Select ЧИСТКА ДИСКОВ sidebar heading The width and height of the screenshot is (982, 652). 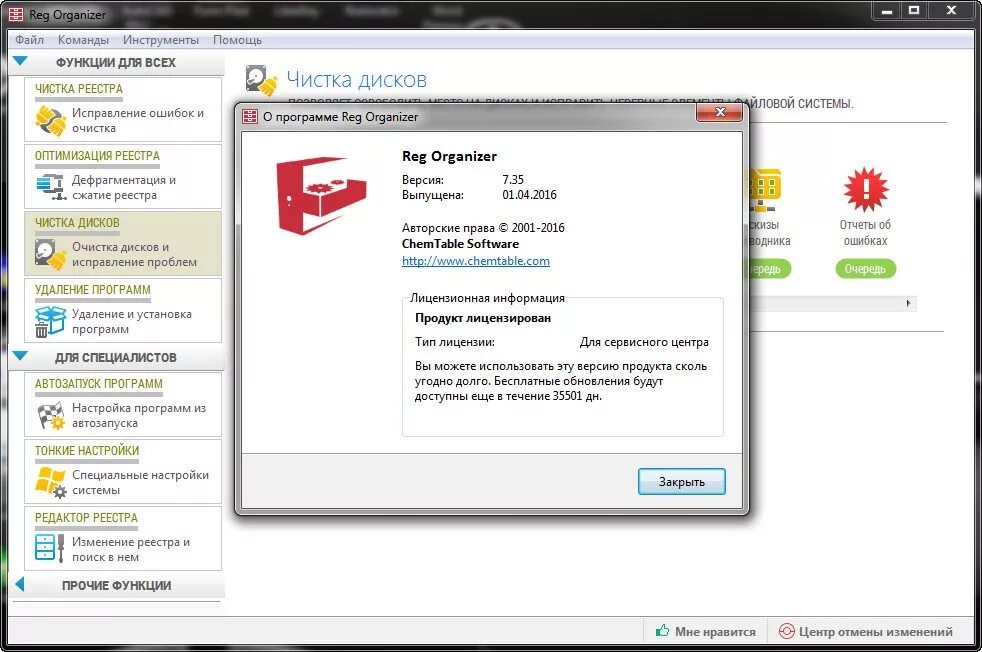[x=77, y=223]
